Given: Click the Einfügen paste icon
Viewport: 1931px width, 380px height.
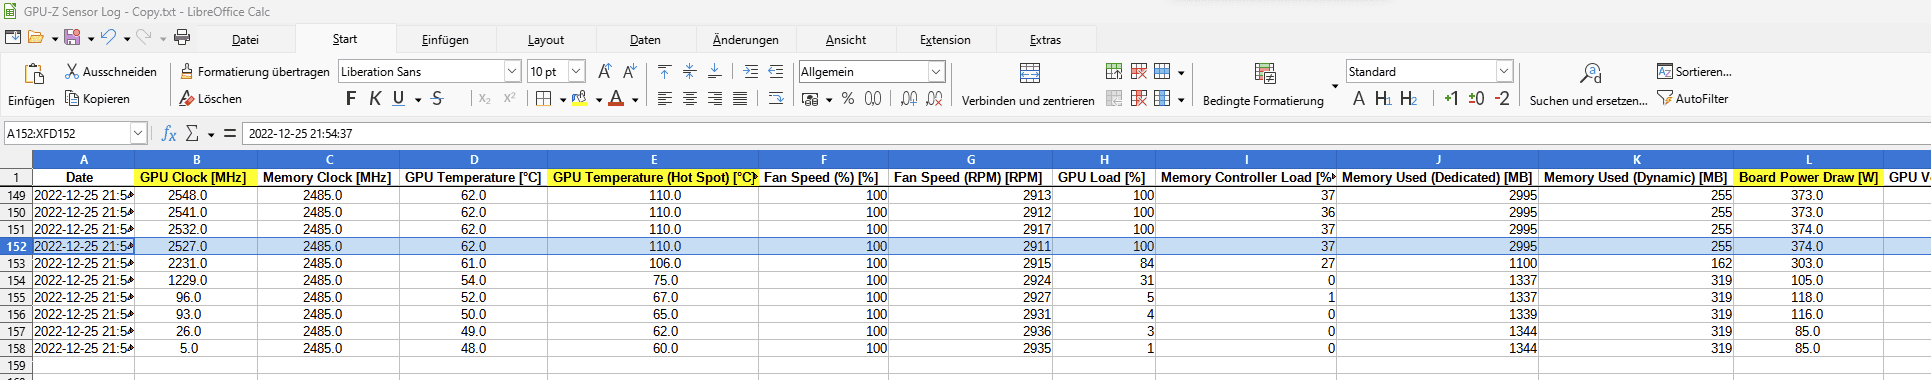Looking at the screenshot, I should 34,74.
